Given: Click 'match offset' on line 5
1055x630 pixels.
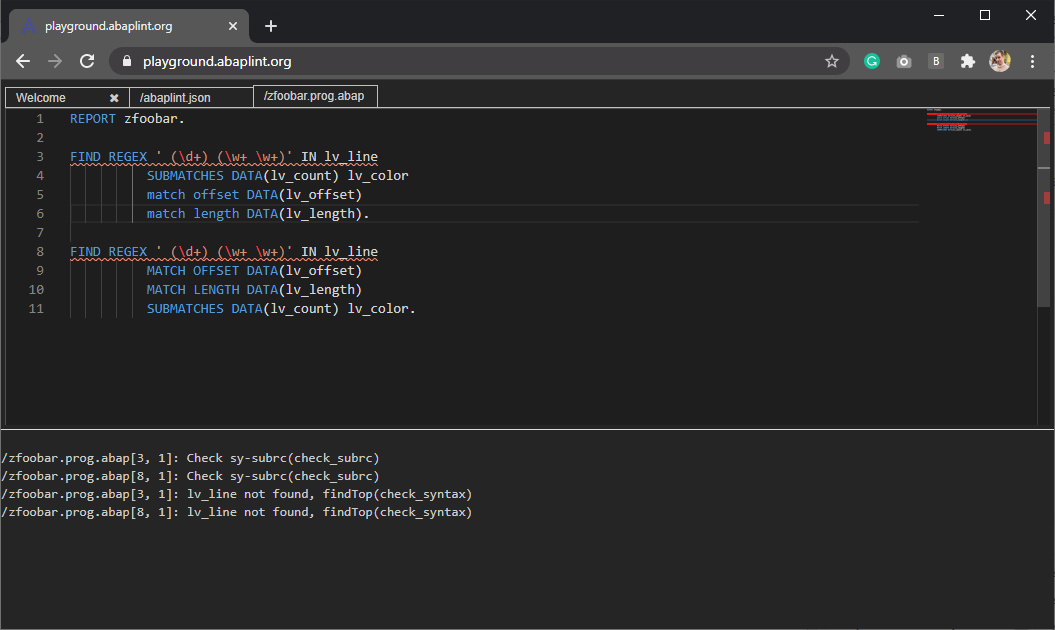Looking at the screenshot, I should pyautogui.click(x=193, y=195).
